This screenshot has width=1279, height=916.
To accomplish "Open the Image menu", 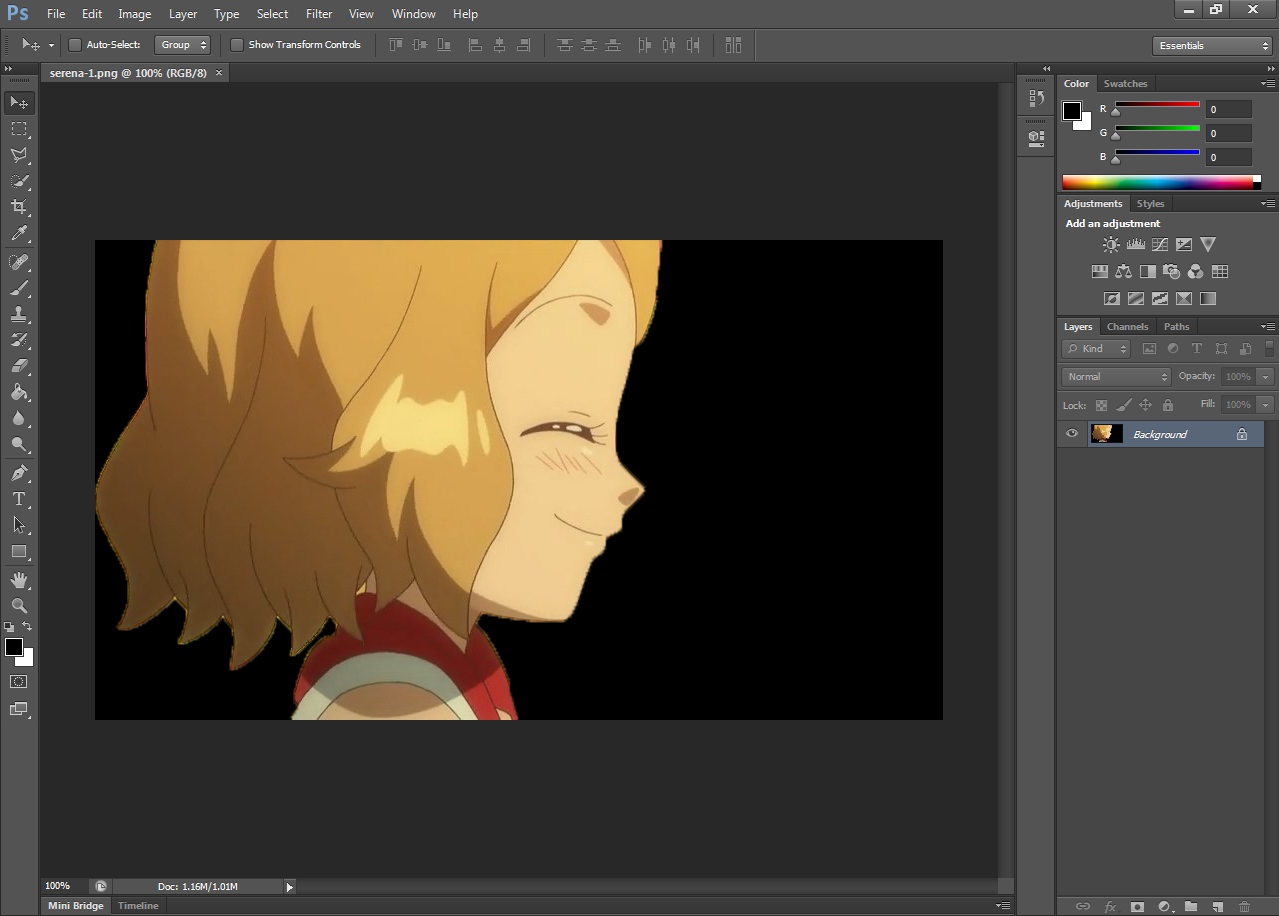I will tap(135, 14).
